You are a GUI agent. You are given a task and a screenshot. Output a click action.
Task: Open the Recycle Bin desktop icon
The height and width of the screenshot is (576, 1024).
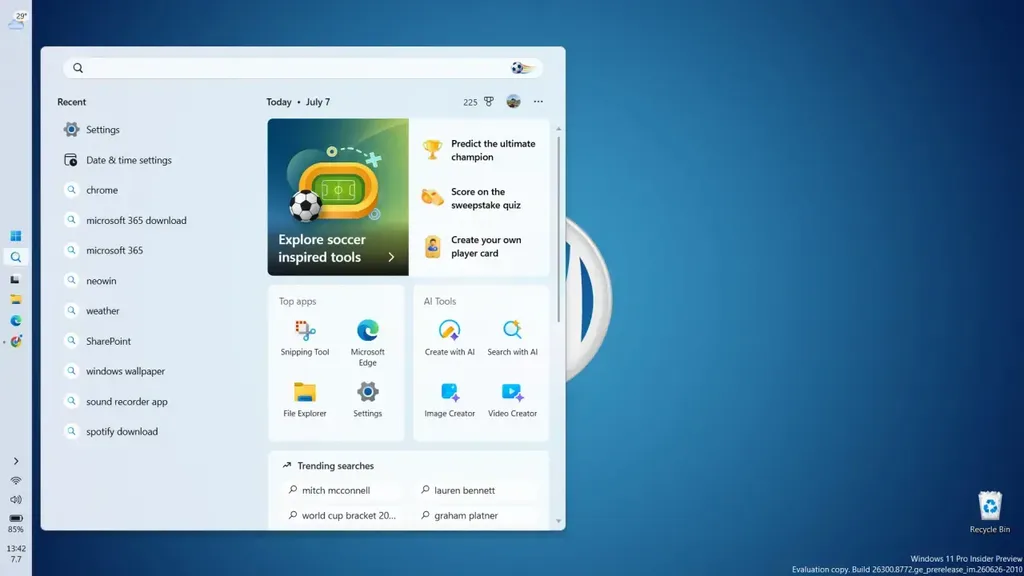989,513
